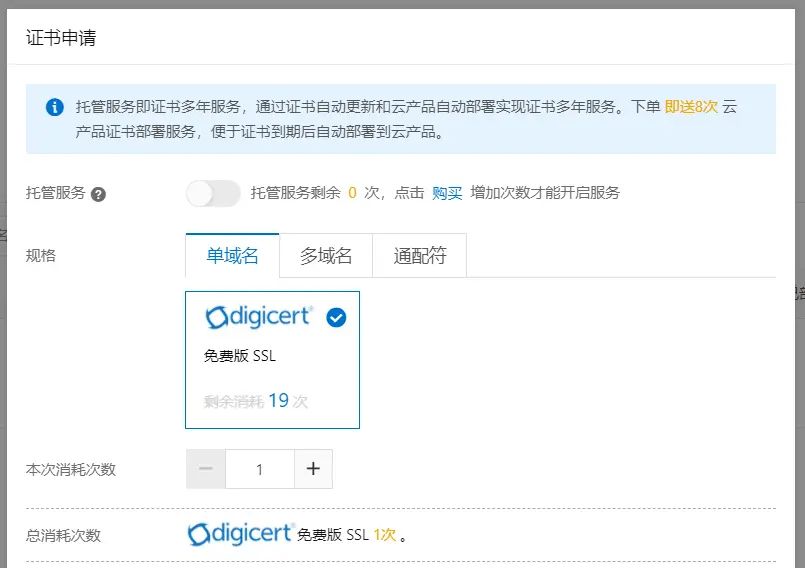
Task: Click the 规格 label
Action: pos(41,255)
